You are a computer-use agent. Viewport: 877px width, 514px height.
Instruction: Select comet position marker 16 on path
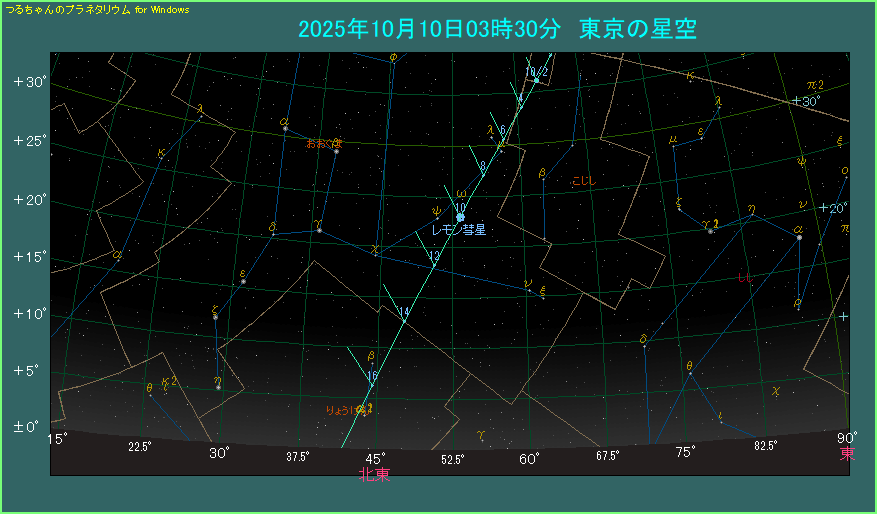click(372, 376)
